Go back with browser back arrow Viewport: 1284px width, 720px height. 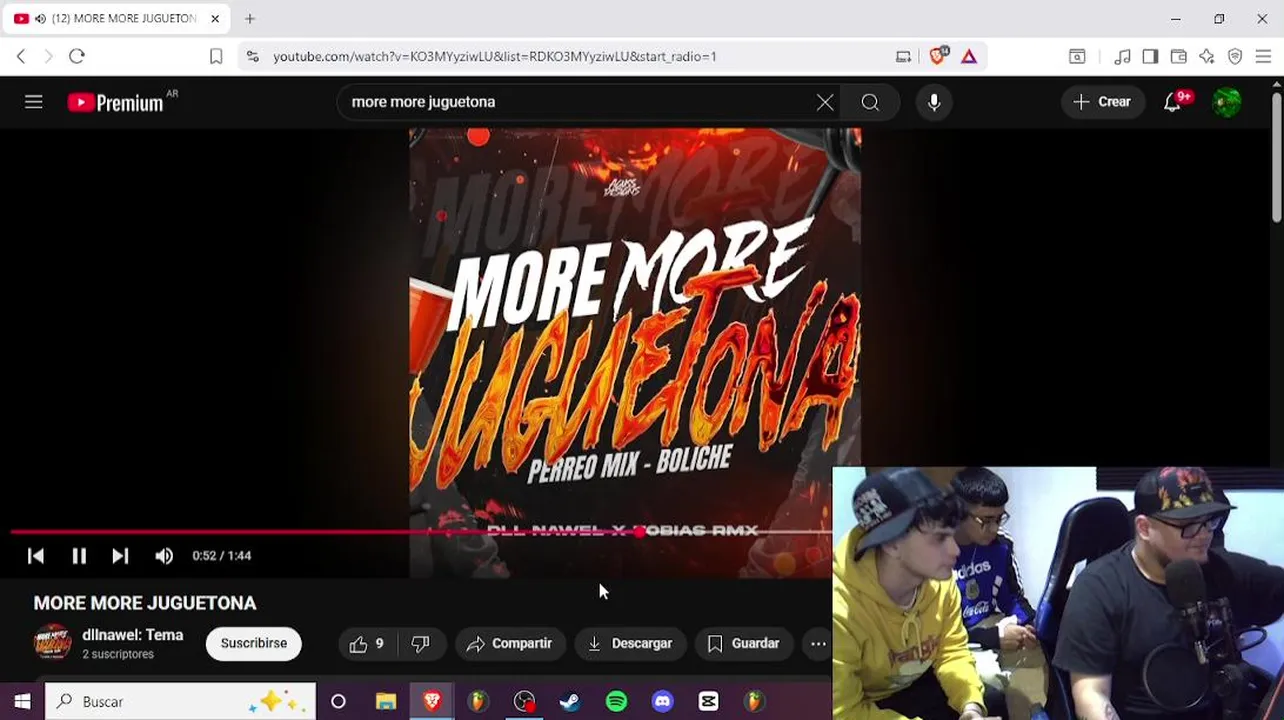(21, 56)
